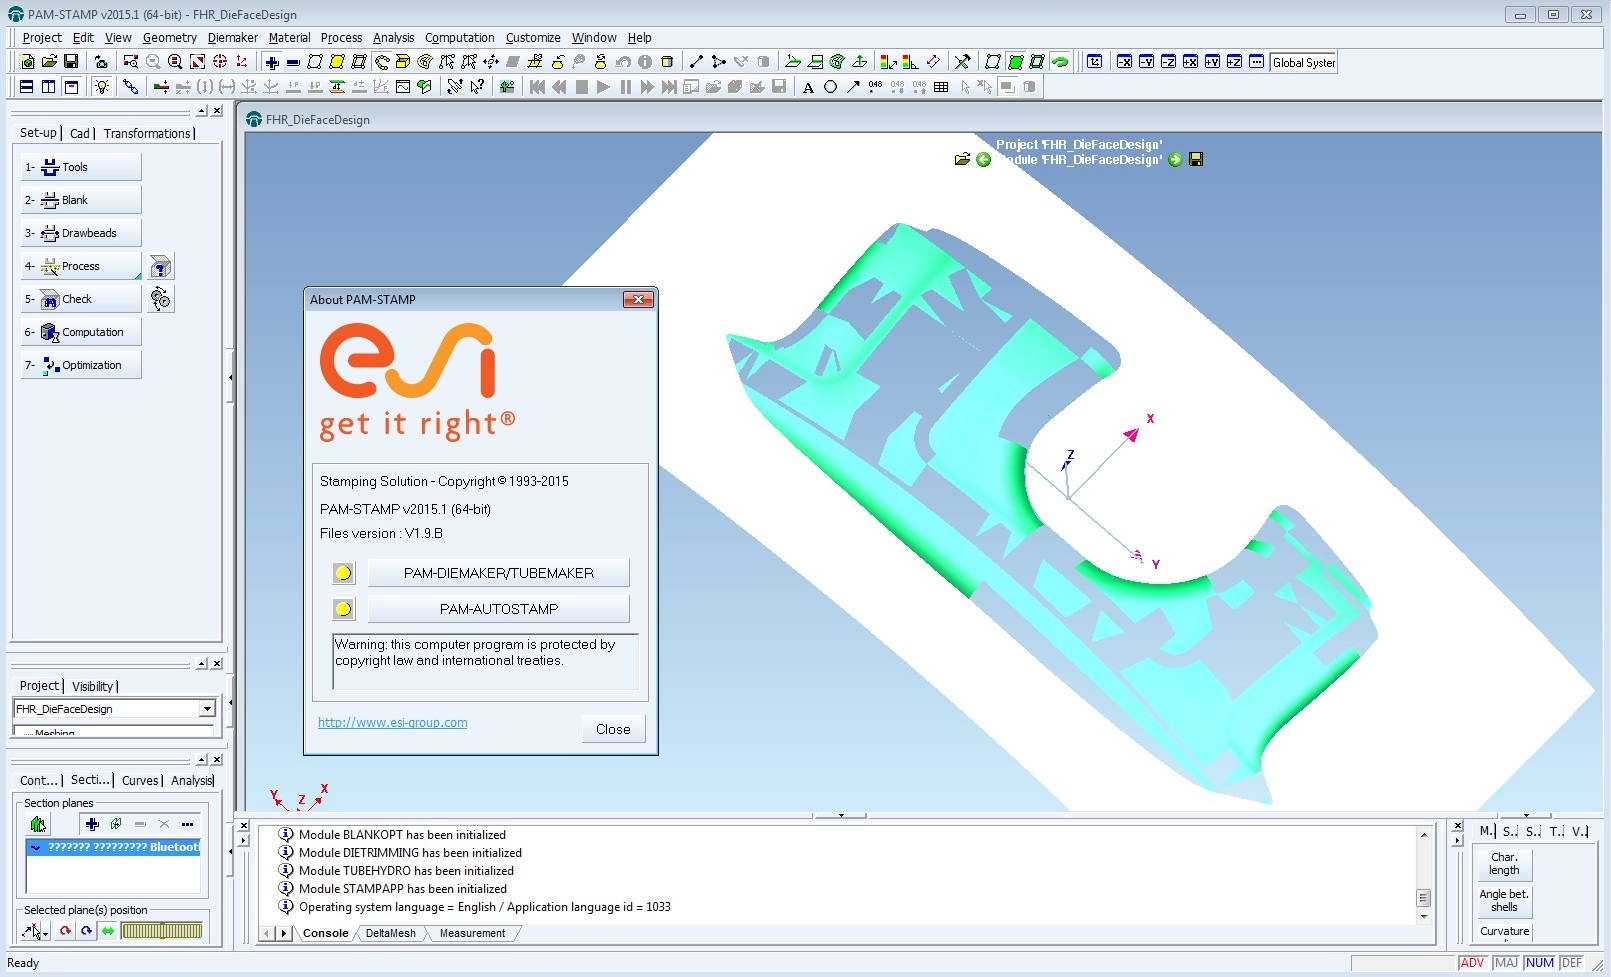This screenshot has height=977, width=1611.
Task: Switch to the DeltaMesh console tab
Action: click(390, 933)
